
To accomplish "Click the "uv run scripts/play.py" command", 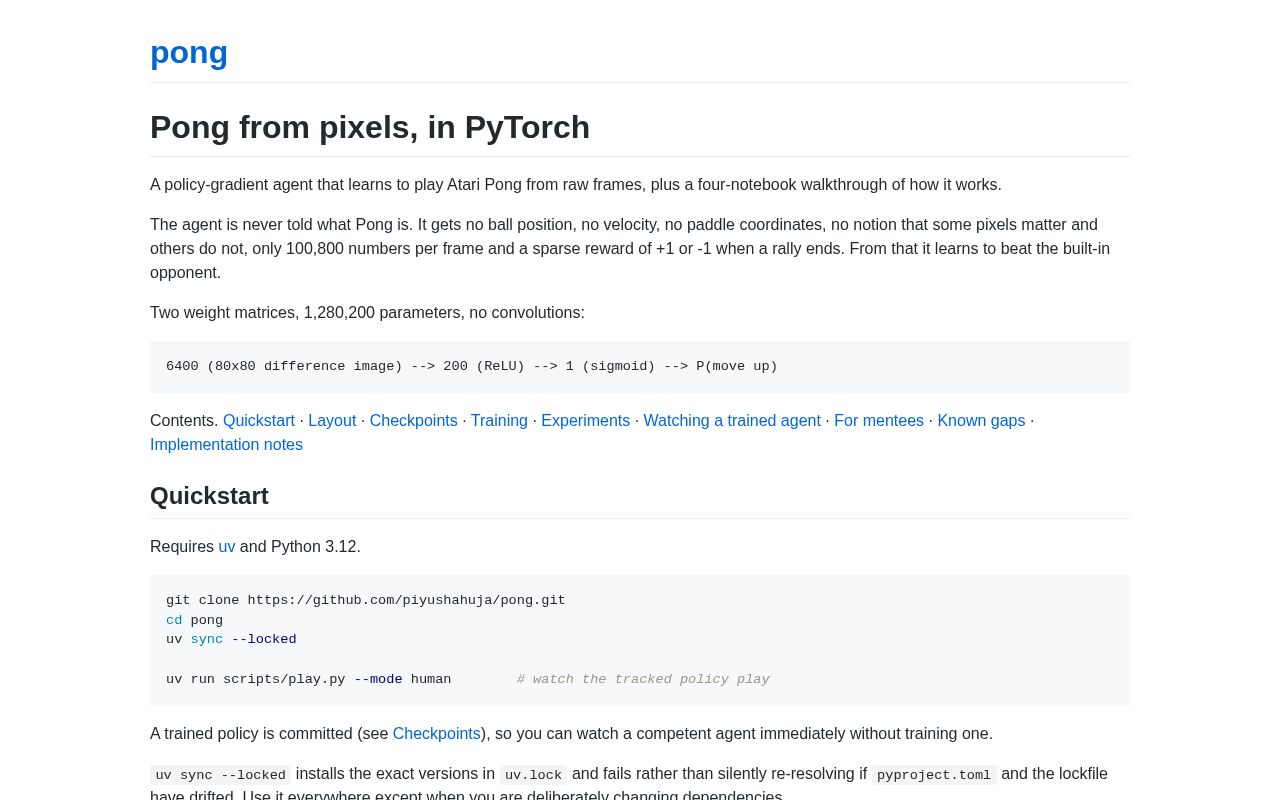I will [x=309, y=680].
